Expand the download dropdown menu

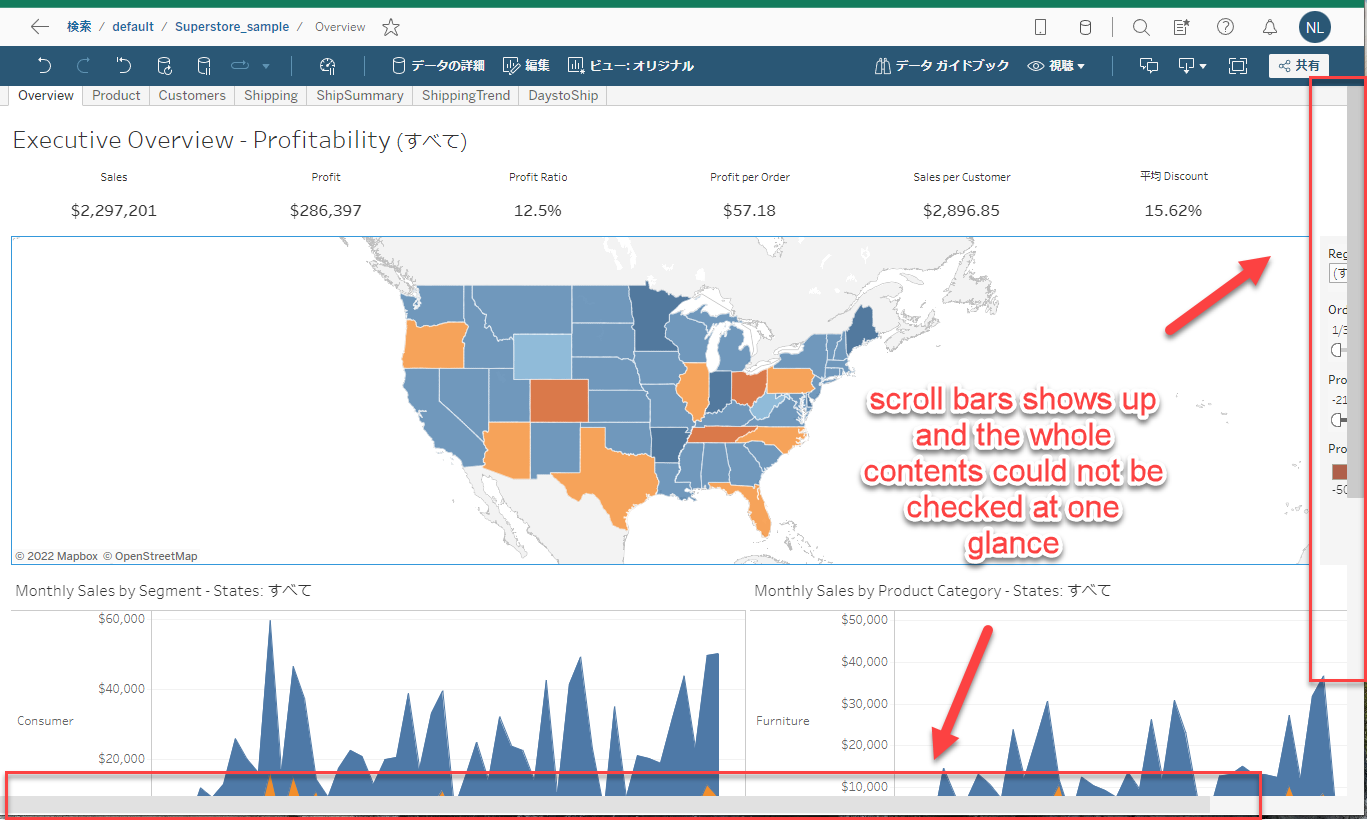coord(1192,66)
